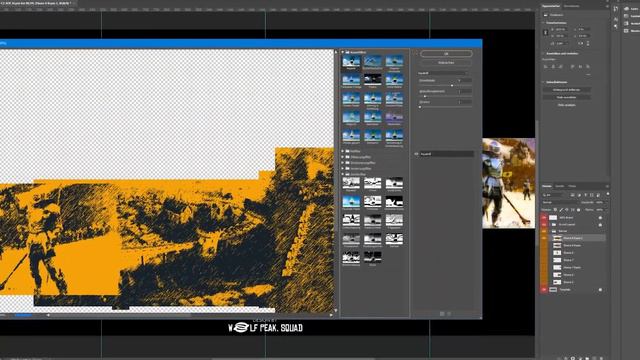The width and height of the screenshot is (640, 360).
Task: Filter layers by smart objects icon
Action: 598,195
